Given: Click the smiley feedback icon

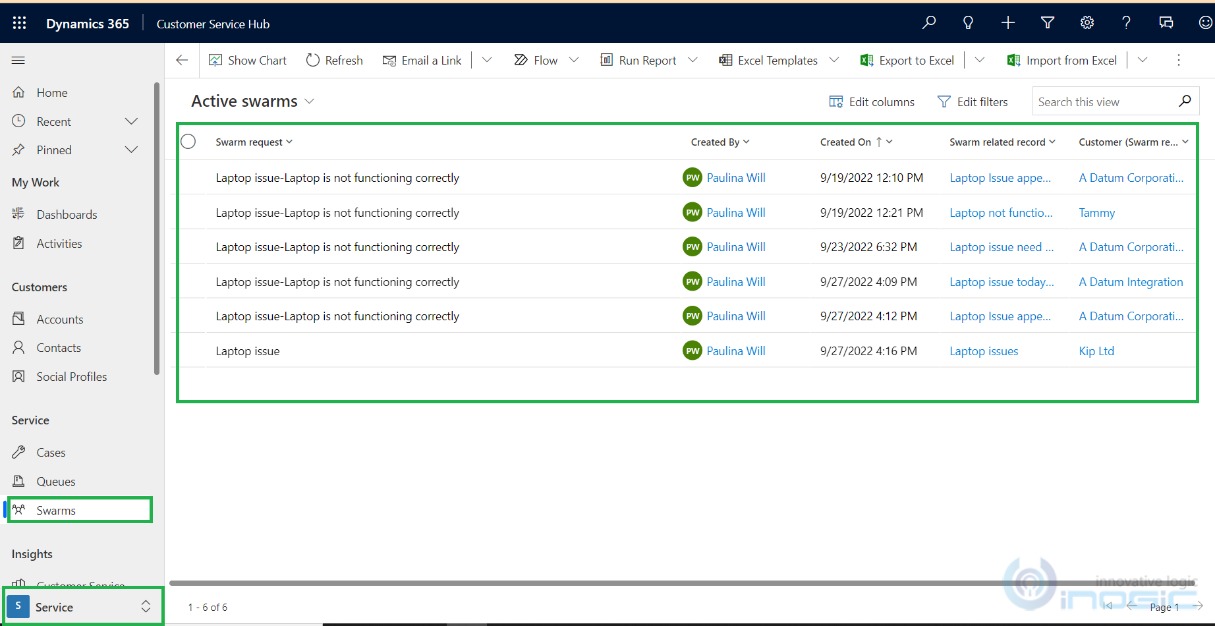Looking at the screenshot, I should pyautogui.click(x=1205, y=23).
